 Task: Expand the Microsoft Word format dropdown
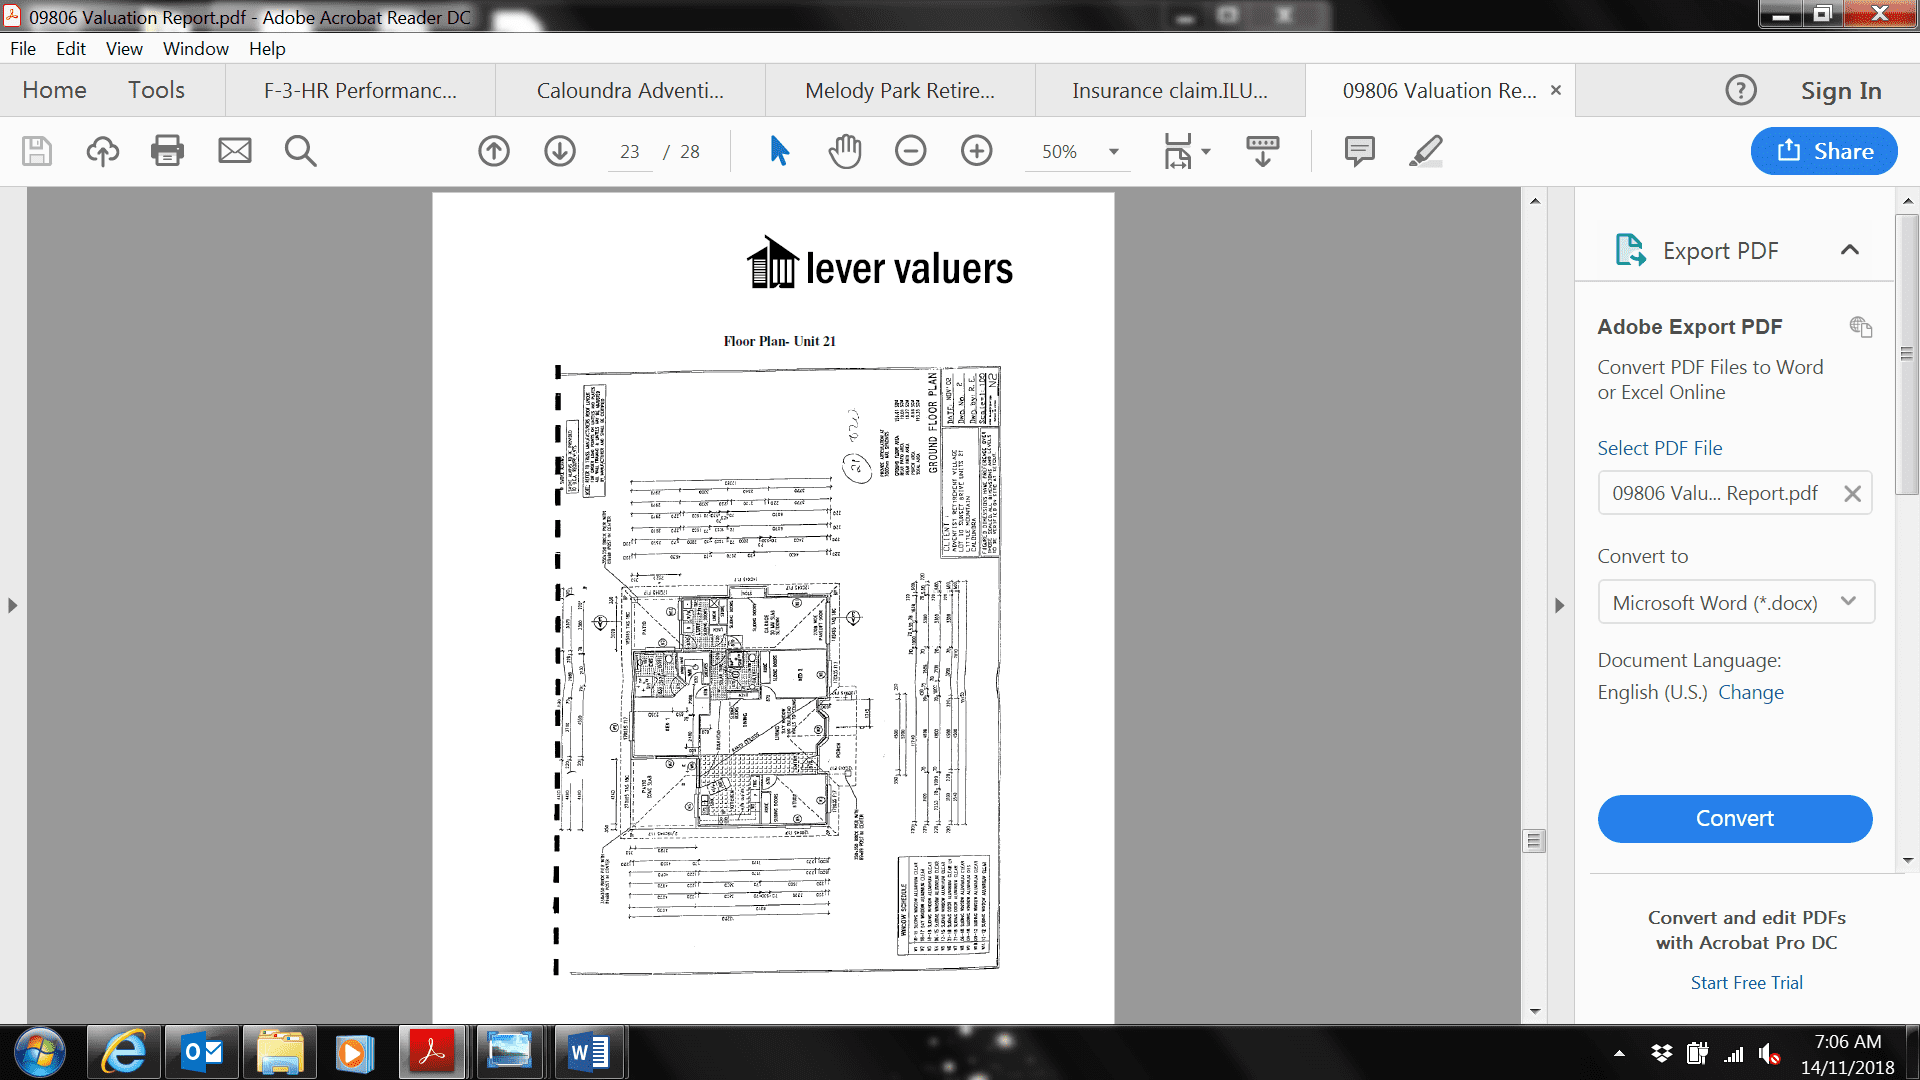[x=1847, y=602]
